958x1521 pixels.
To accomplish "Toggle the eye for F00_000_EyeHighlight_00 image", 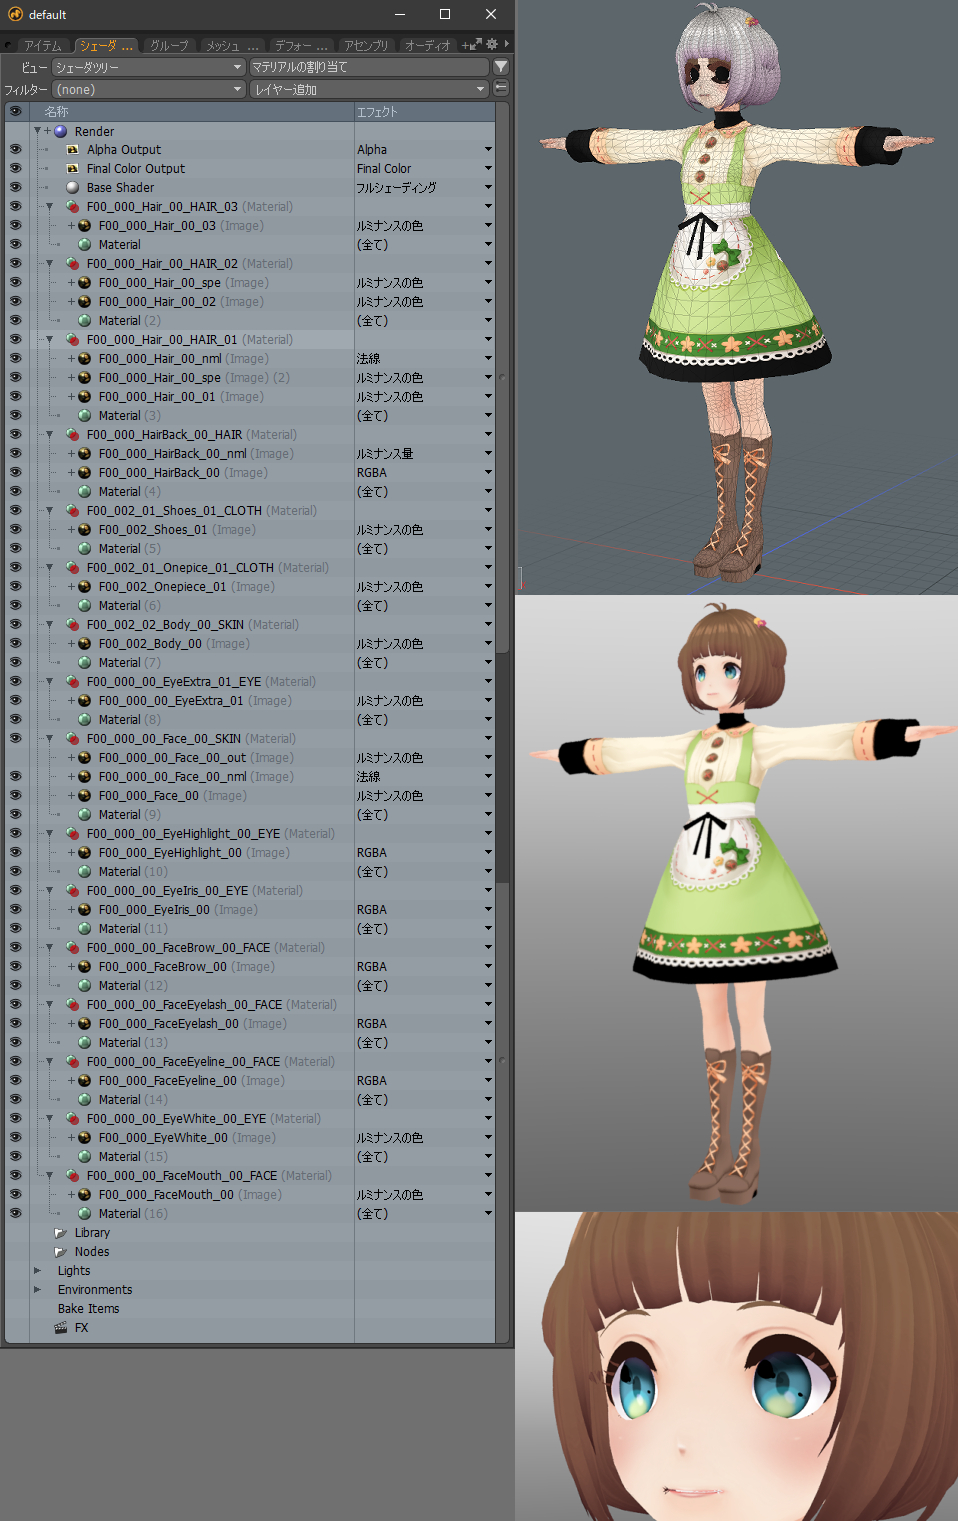I will click(x=15, y=853).
